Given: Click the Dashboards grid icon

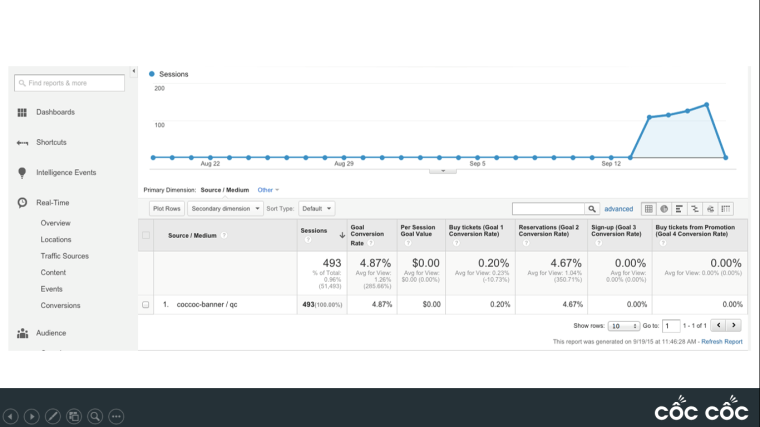Looking at the screenshot, I should 22,112.
